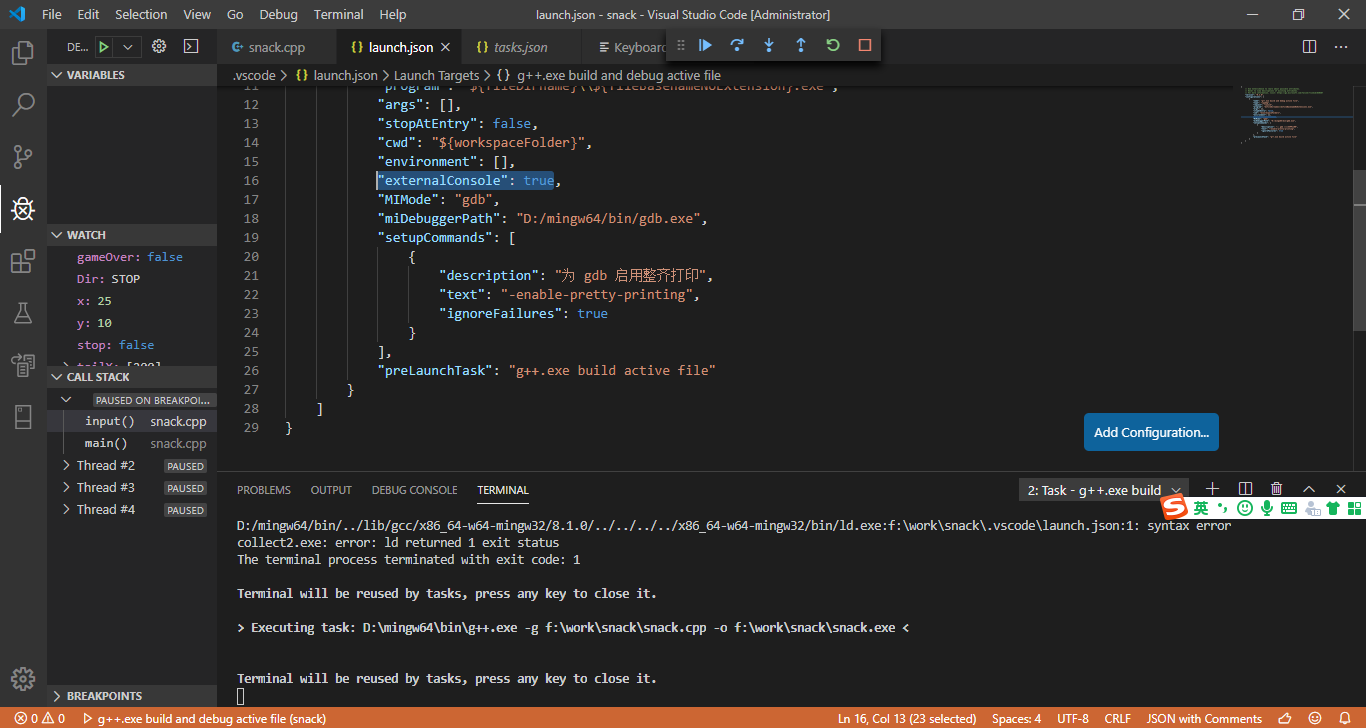
Task: Switch to the DEBUG CONSOLE tab
Action: pos(414,490)
